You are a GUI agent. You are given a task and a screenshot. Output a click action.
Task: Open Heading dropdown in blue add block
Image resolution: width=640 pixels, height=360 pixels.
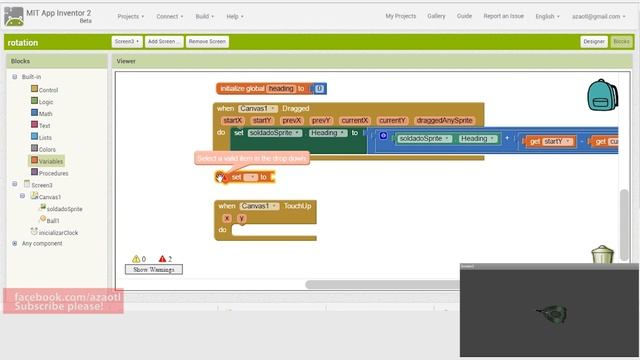pyautogui.click(x=478, y=139)
